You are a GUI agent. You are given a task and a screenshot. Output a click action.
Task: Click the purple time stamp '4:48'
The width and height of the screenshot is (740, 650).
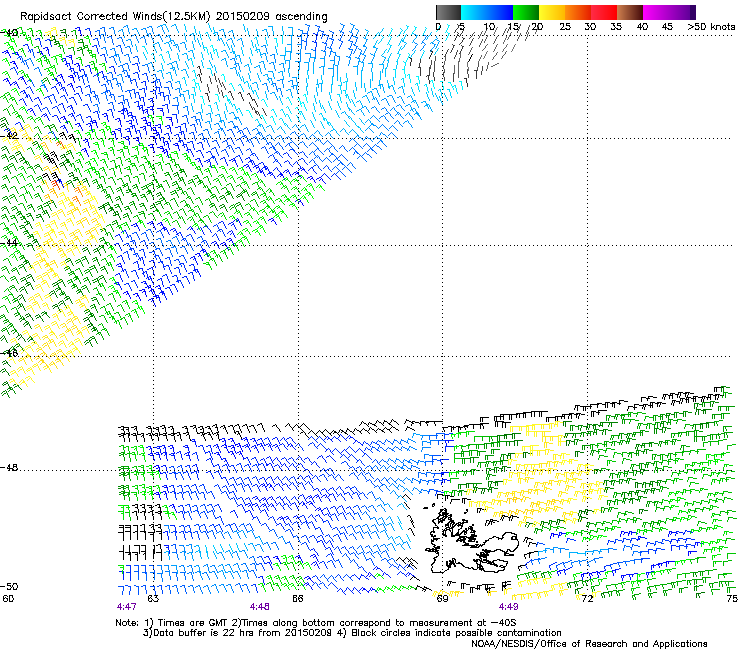coord(260,607)
